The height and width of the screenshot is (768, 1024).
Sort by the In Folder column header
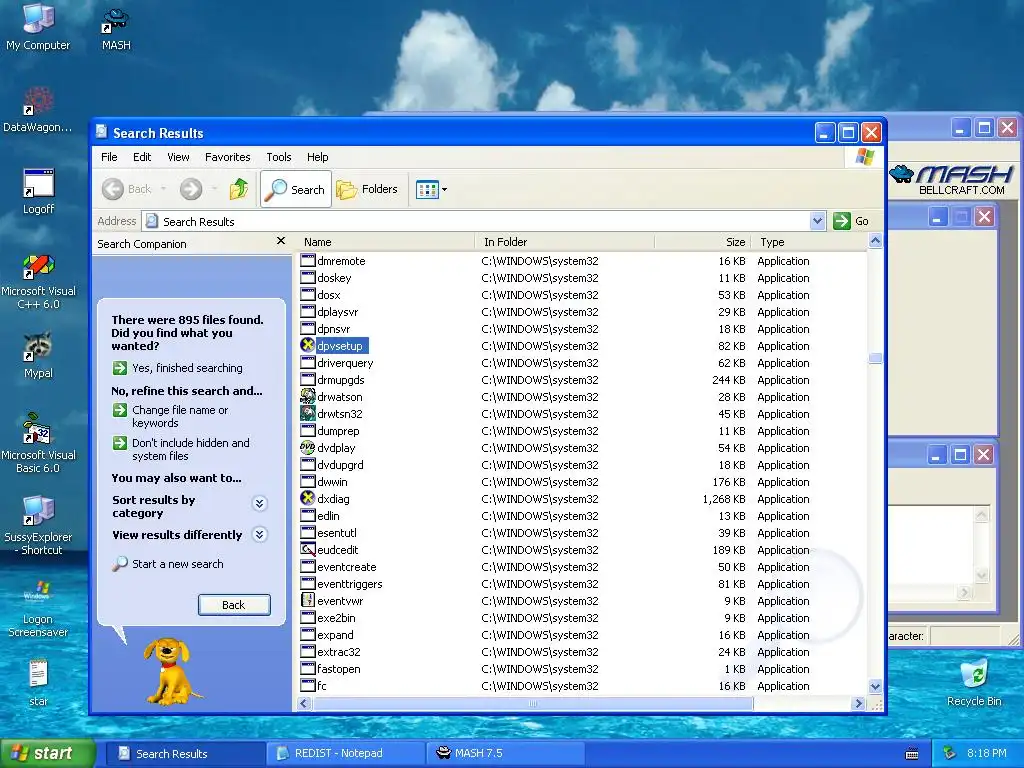(564, 242)
